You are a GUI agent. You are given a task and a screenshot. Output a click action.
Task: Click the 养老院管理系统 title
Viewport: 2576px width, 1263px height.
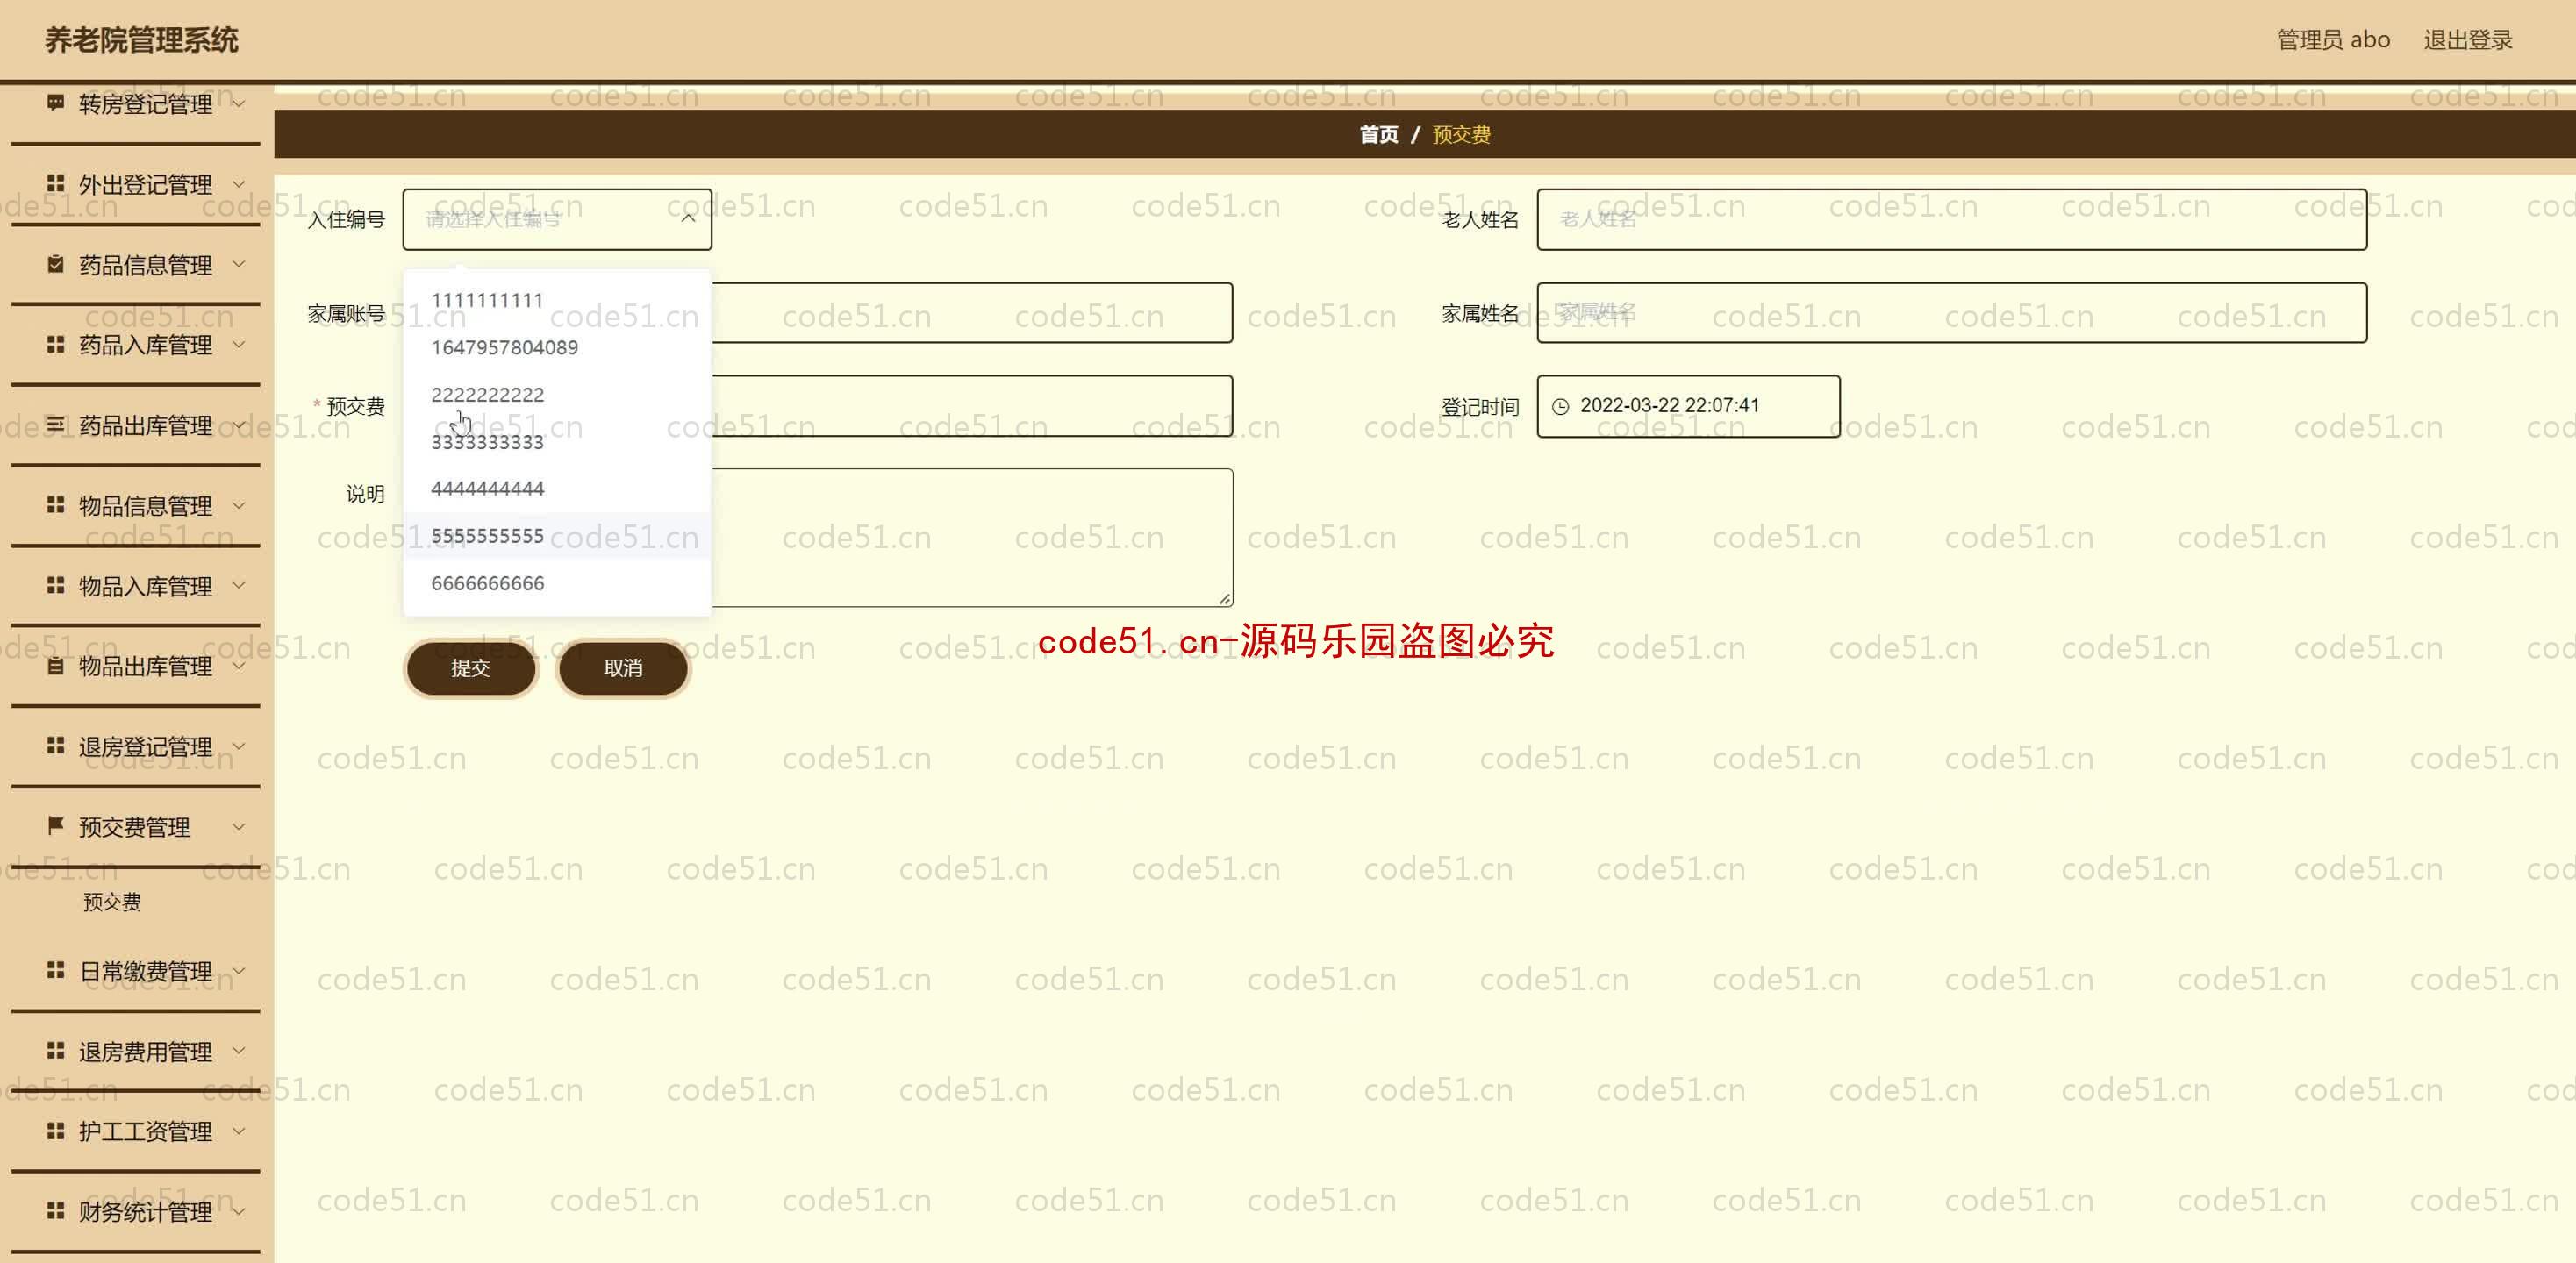[141, 40]
